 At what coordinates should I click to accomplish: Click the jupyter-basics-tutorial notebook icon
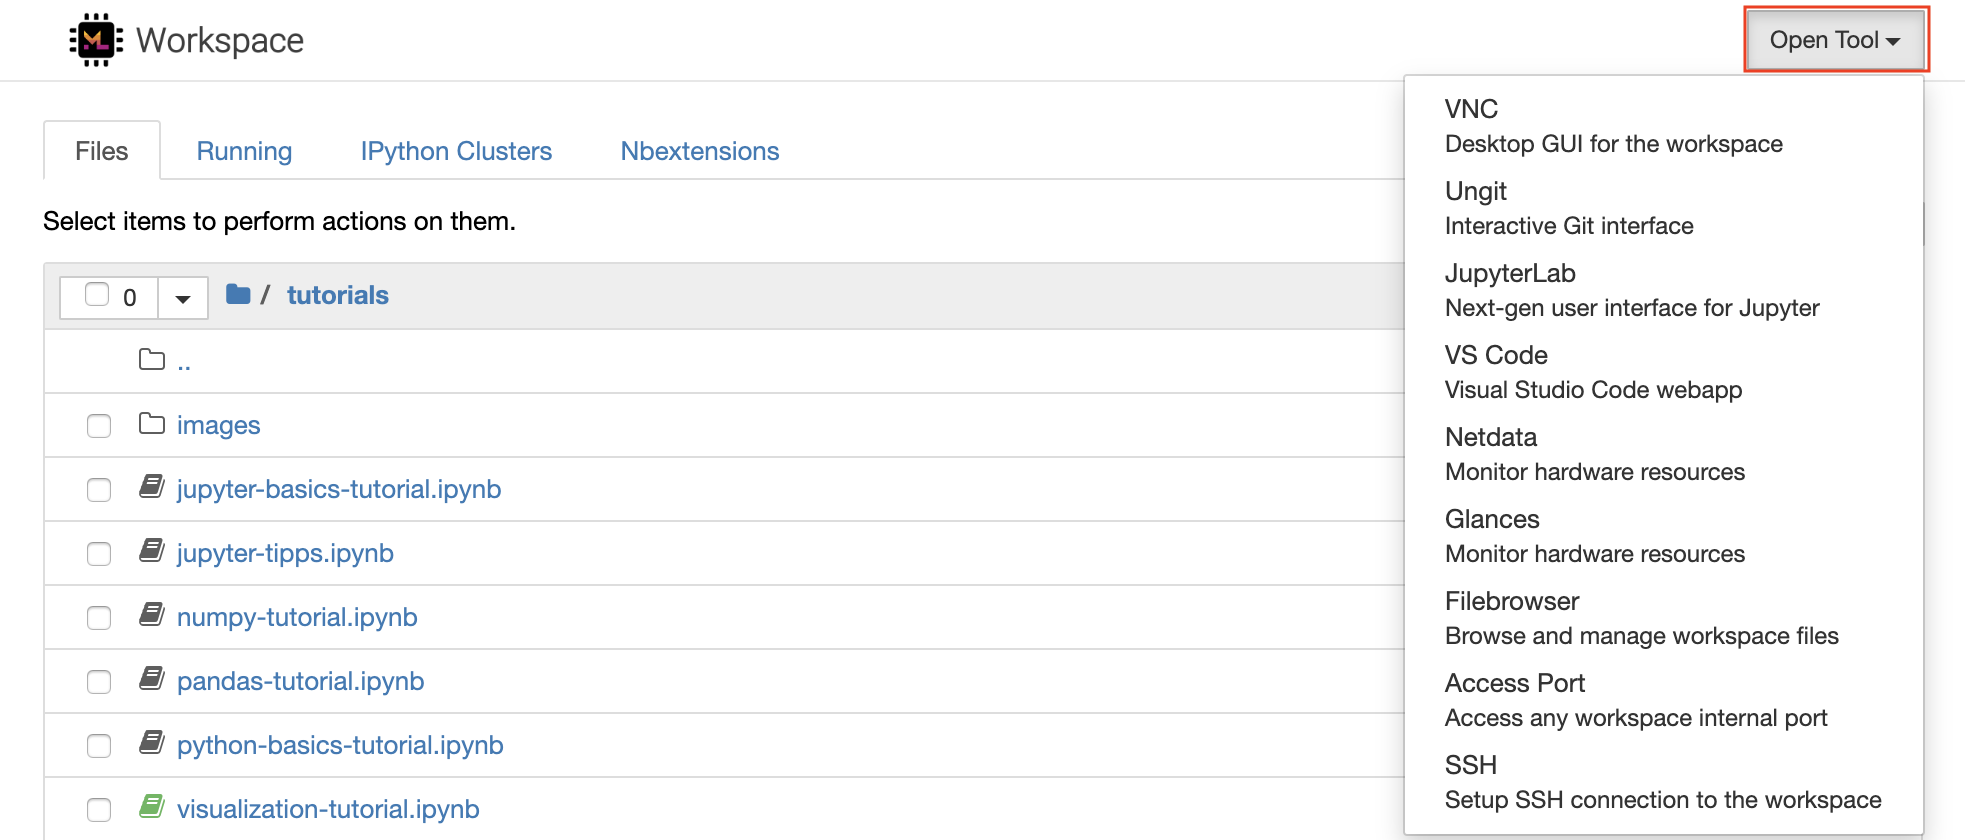click(x=152, y=488)
